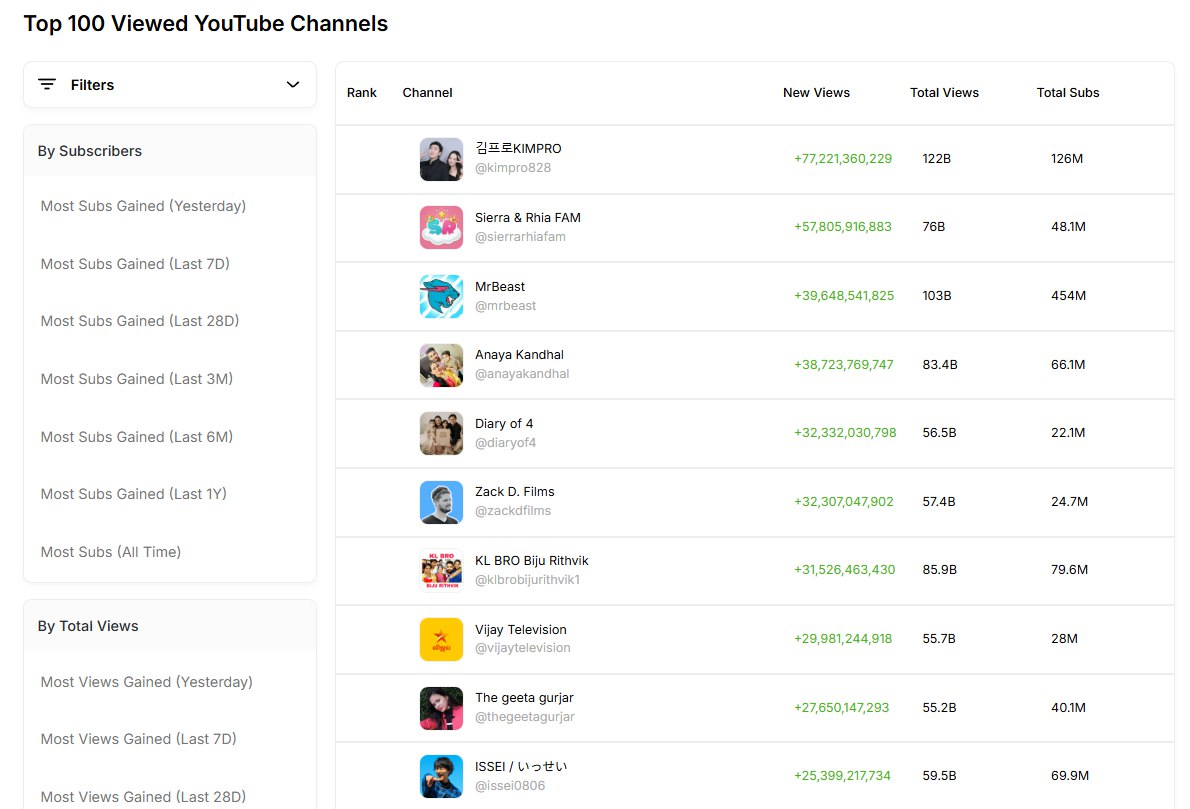The image size is (1190, 809).
Task: Click the MrBeast channel avatar icon
Action: pyautogui.click(x=441, y=296)
